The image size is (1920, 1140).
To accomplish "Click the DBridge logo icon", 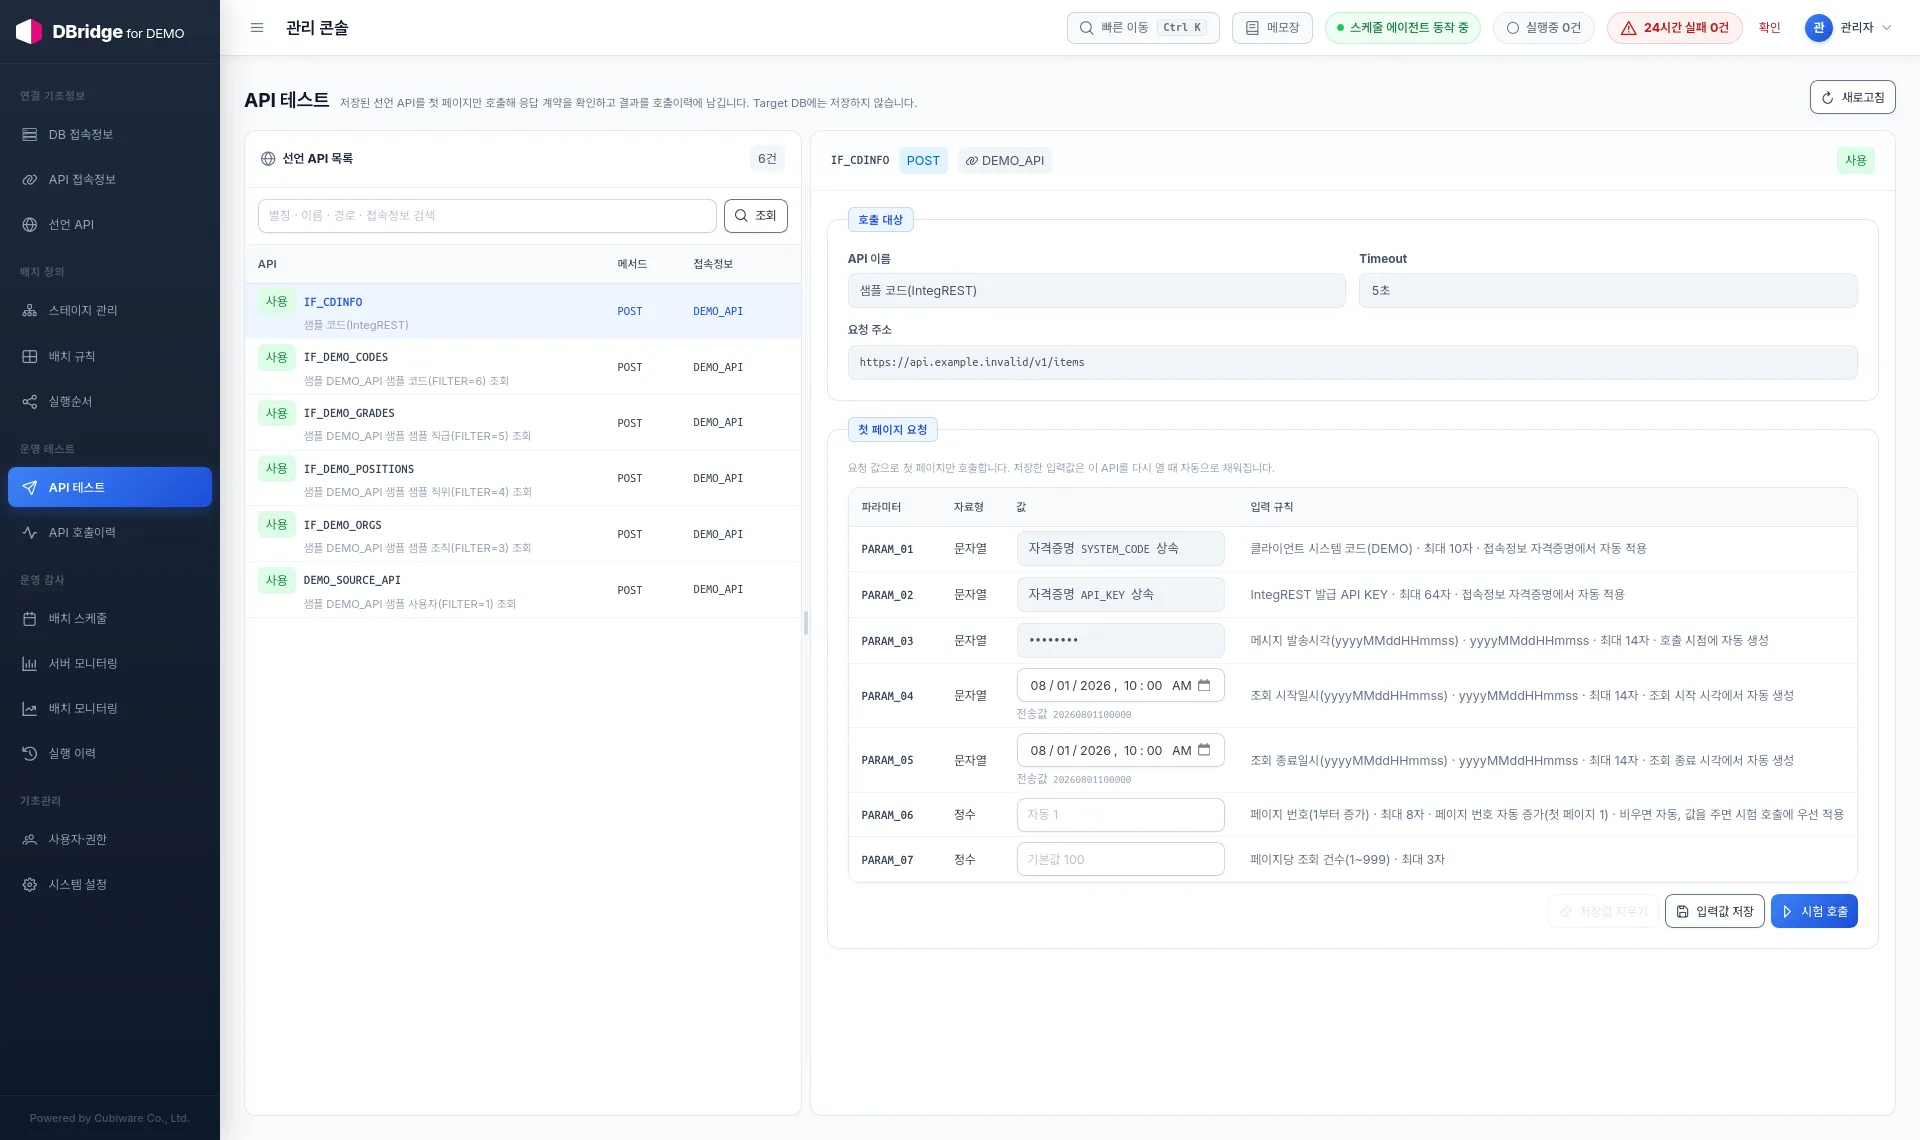I will click(x=29, y=32).
